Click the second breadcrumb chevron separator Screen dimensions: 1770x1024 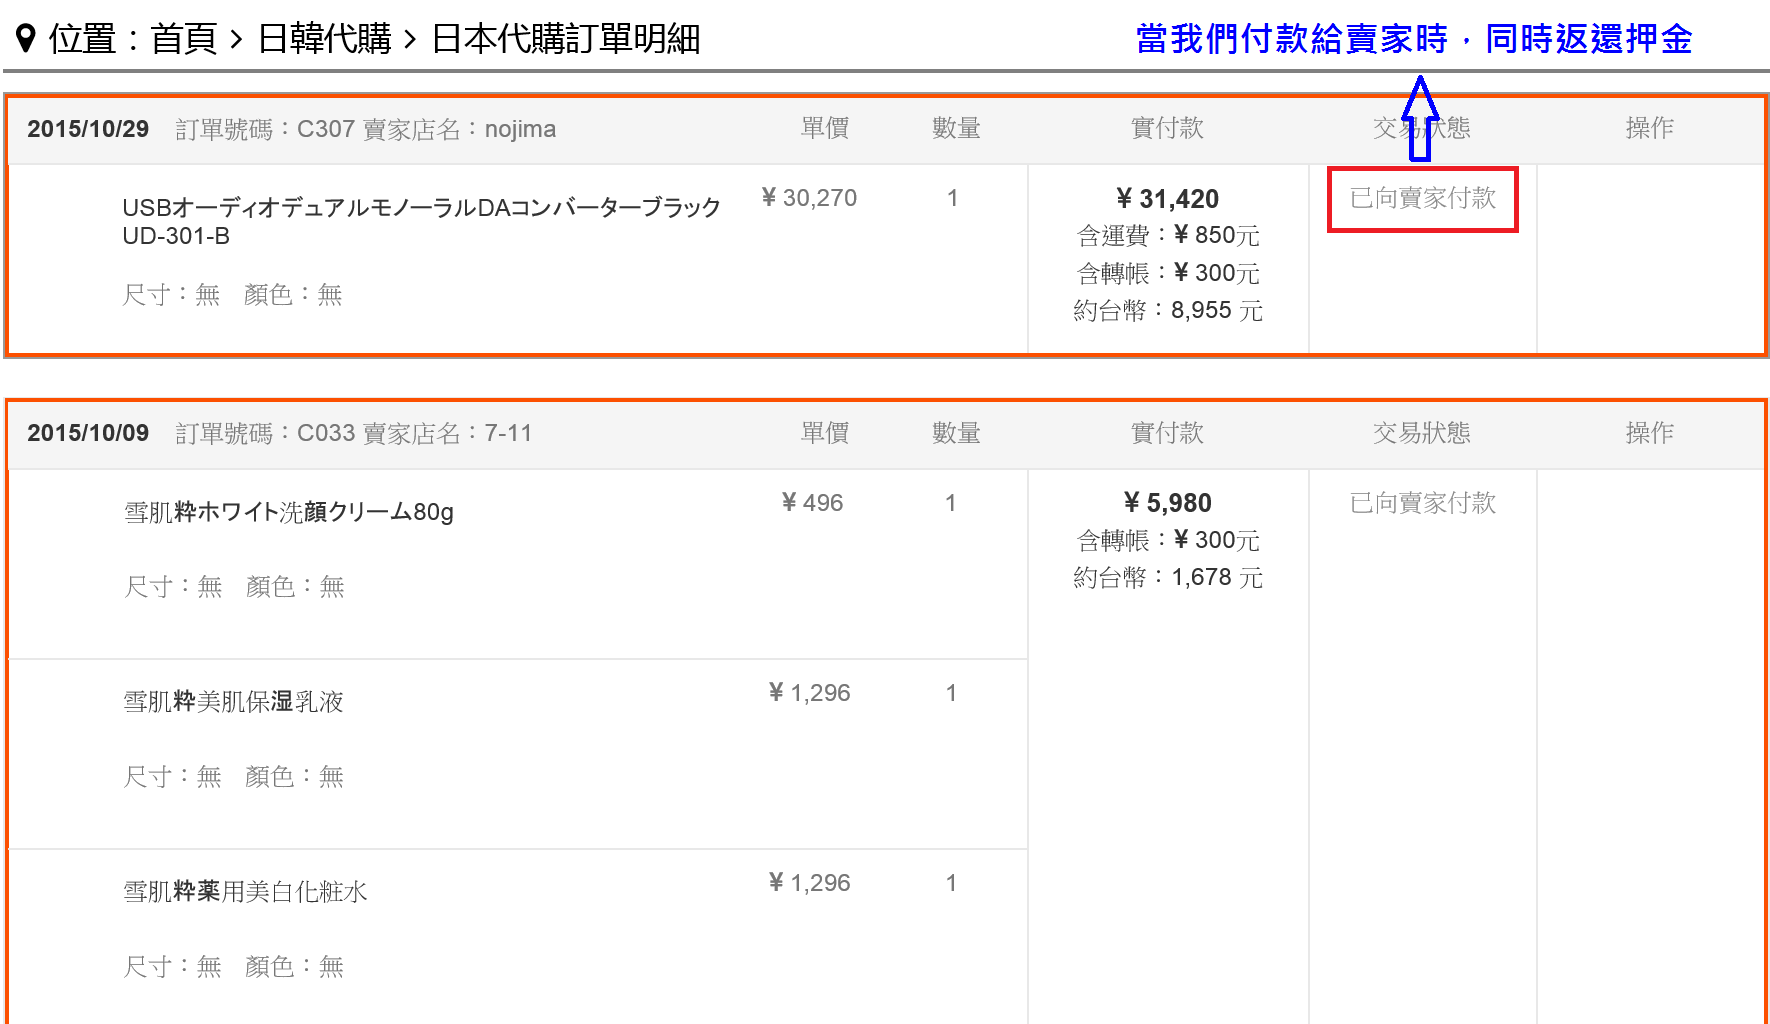pyautogui.click(x=411, y=40)
